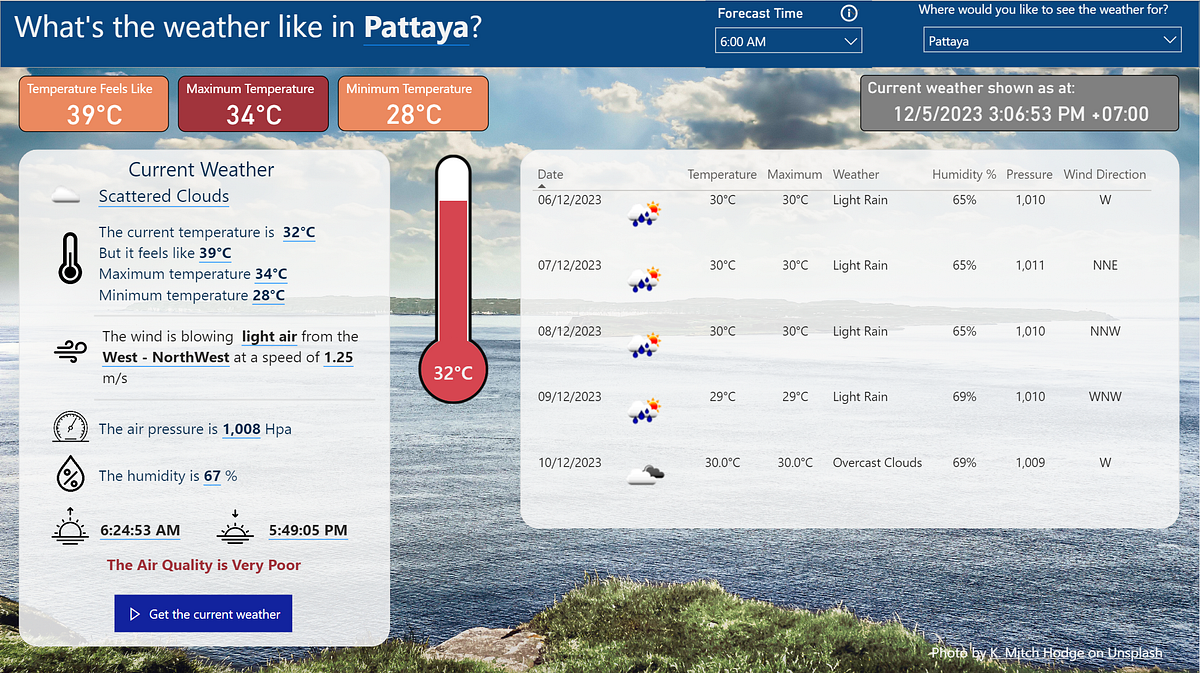Click the overcast clouds icon for 10/12/2023
1200x673 pixels.
[644, 472]
